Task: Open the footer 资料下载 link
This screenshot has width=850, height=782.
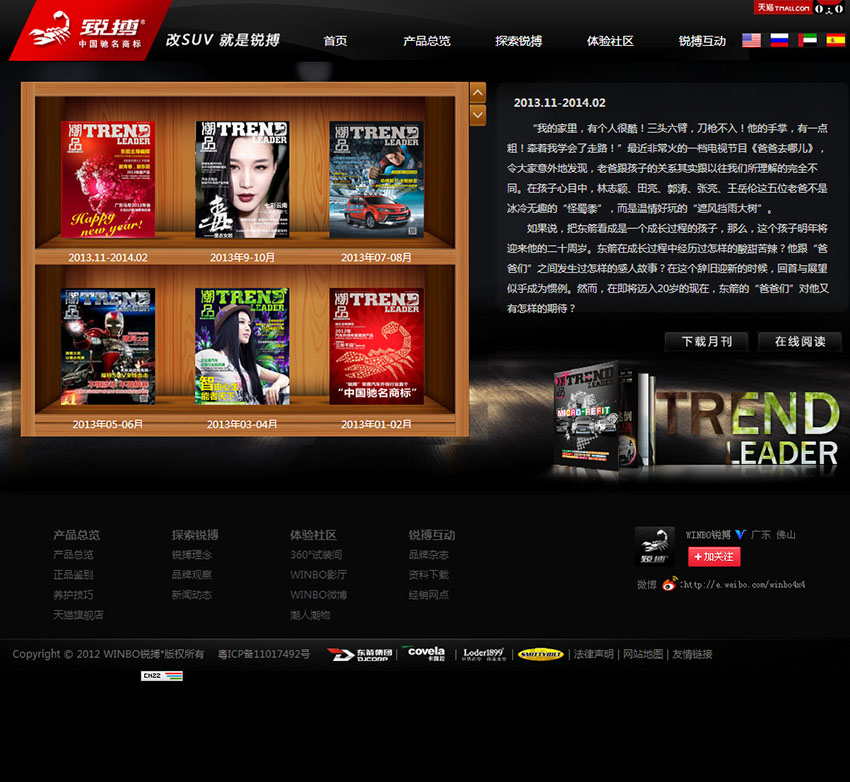Action: (x=429, y=574)
